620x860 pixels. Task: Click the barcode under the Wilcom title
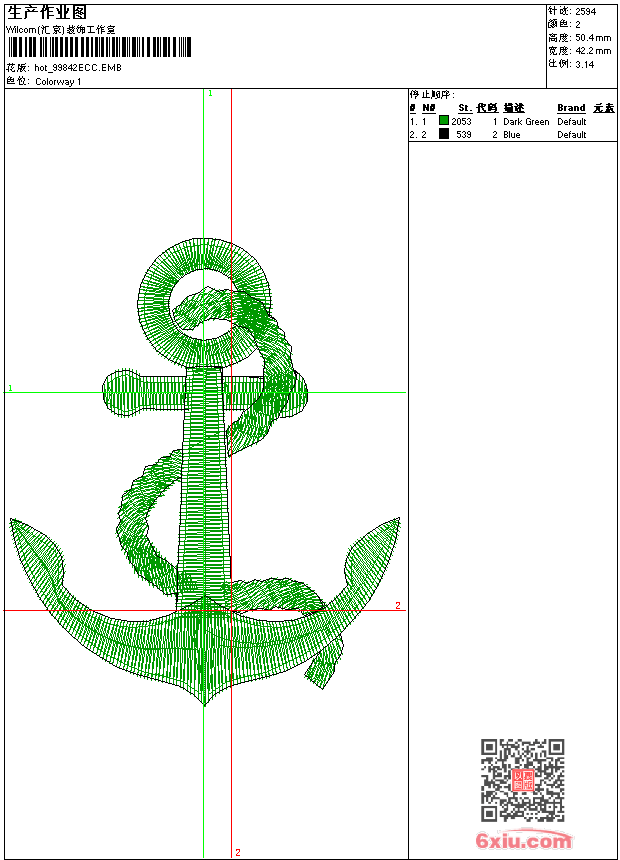(99, 48)
